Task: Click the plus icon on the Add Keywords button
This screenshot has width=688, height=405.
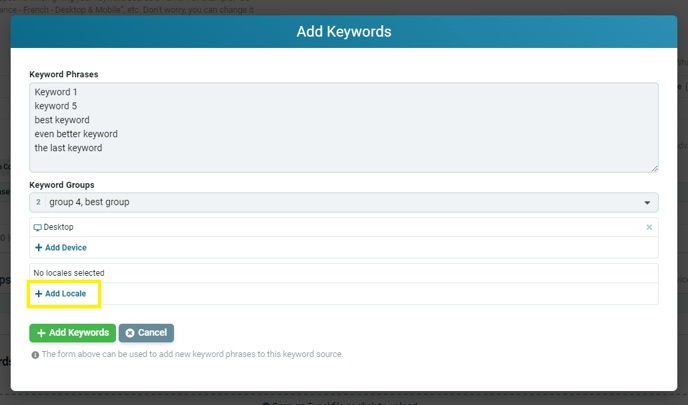Action: (x=41, y=333)
